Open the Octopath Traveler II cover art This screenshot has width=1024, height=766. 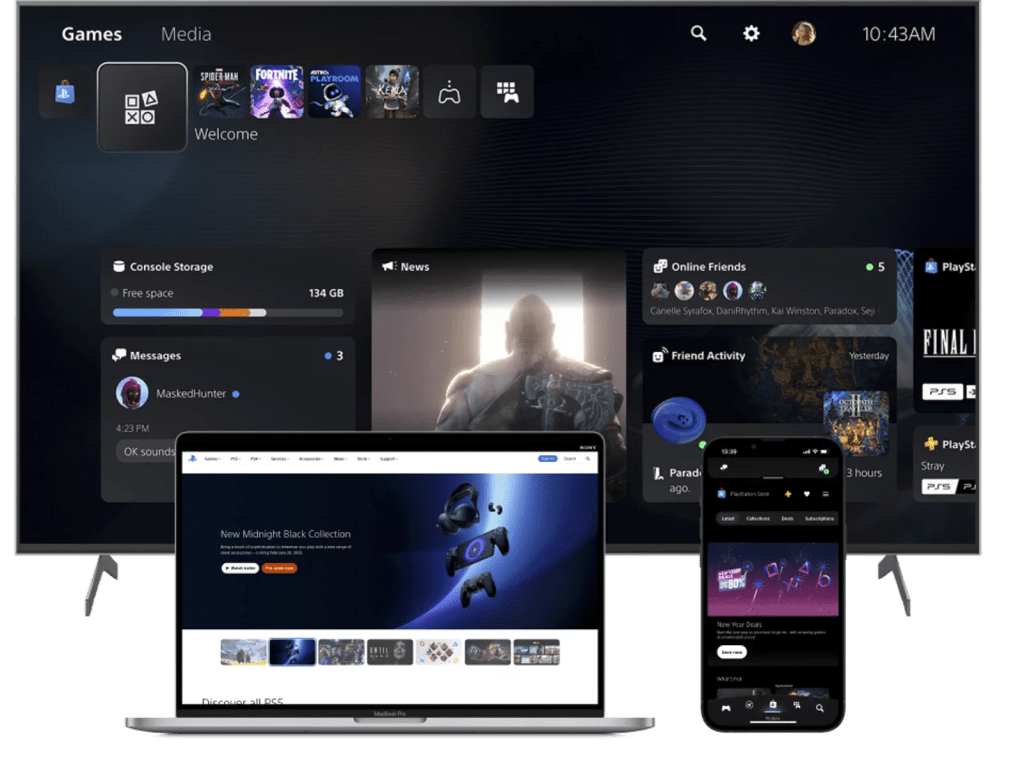pyautogui.click(x=856, y=421)
